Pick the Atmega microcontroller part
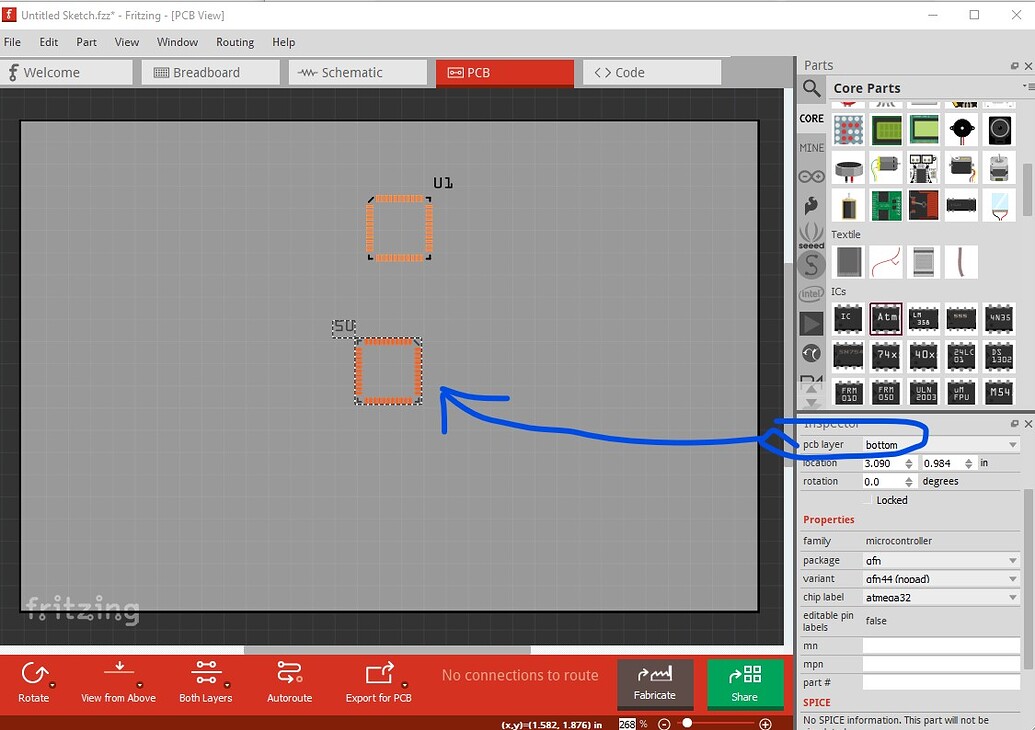 (x=886, y=319)
